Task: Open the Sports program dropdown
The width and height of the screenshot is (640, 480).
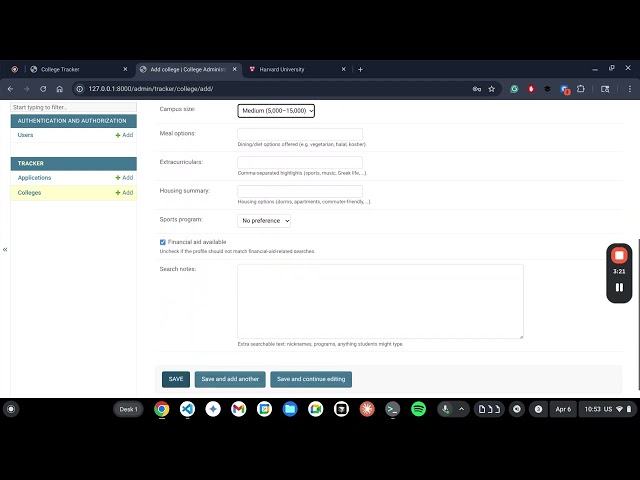Action: [x=264, y=221]
